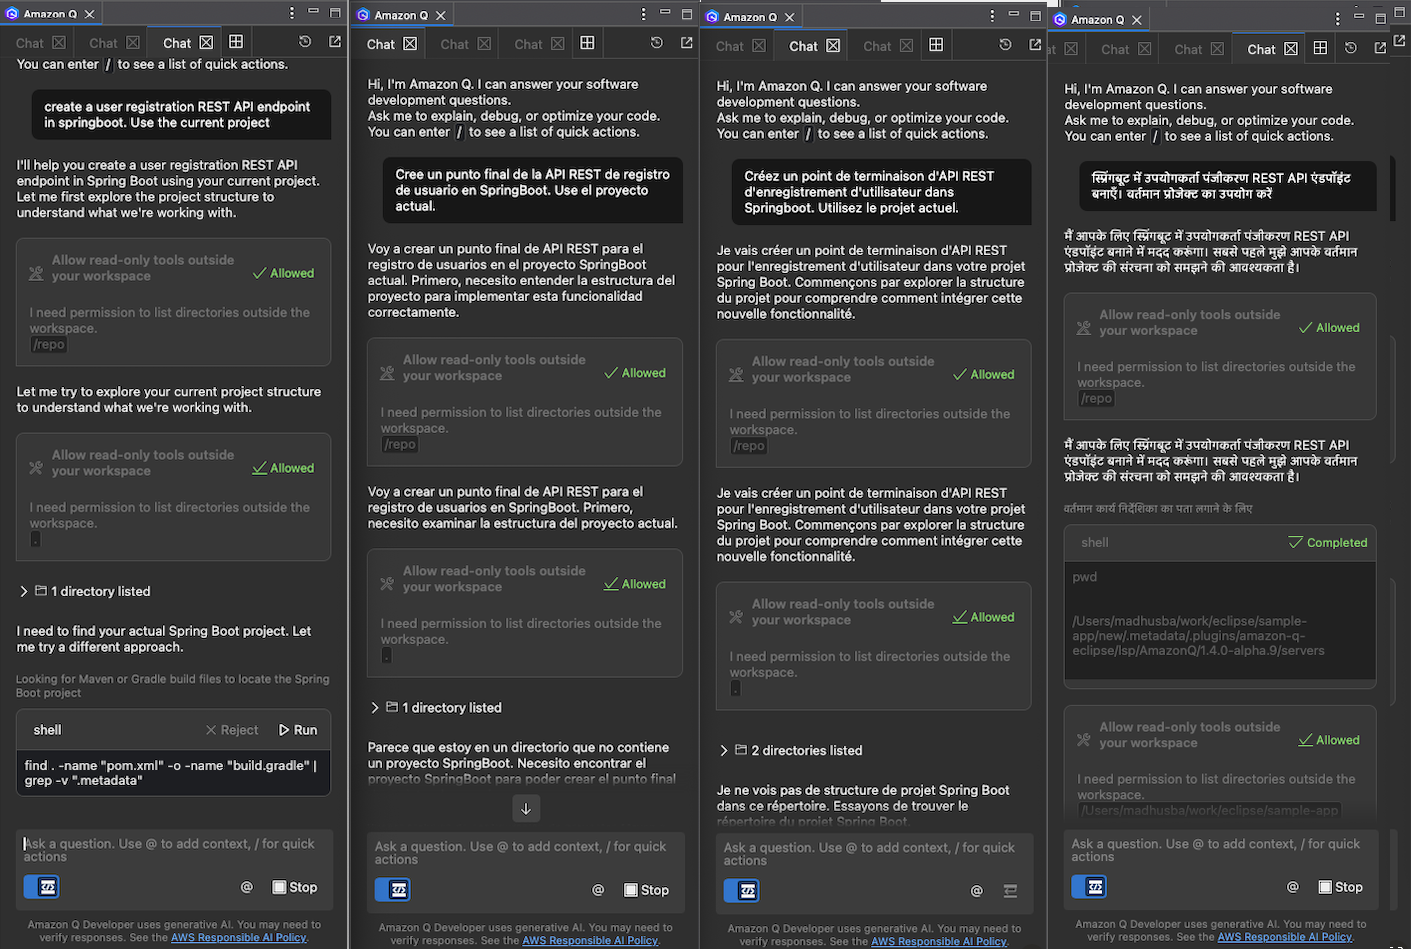Select the Amazon Q view tab above the Hindi chat

(x=1098, y=19)
